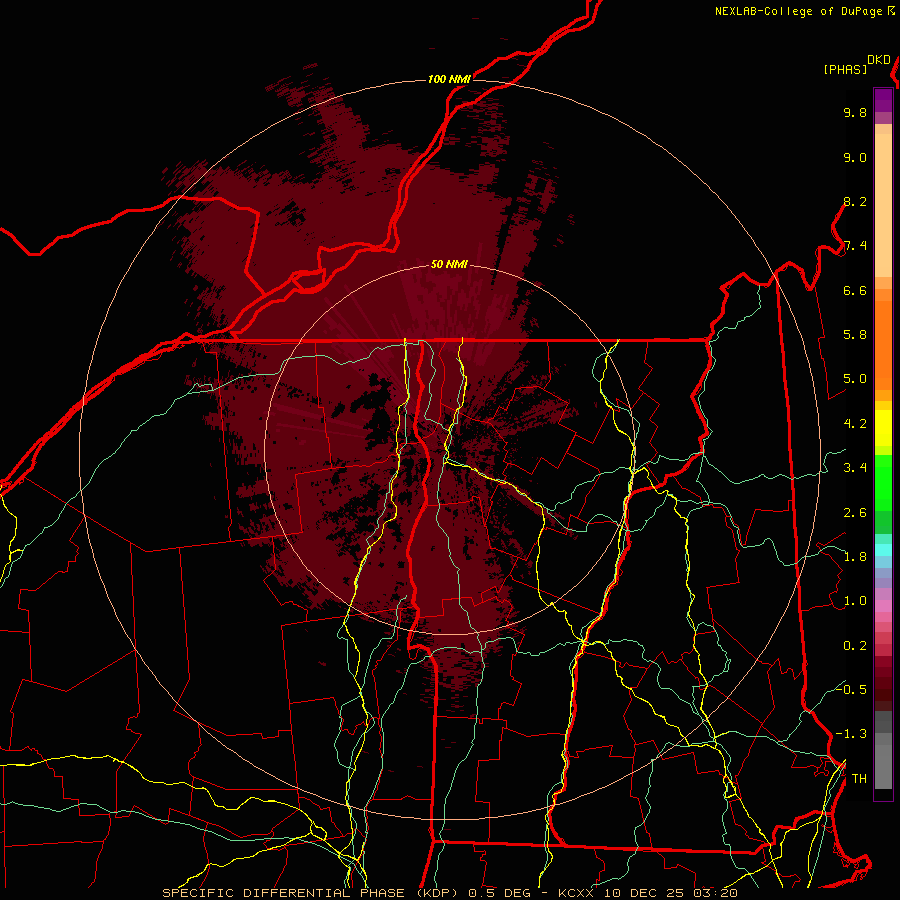Click the 3.4 scale value
Viewport: 900px width, 900px height.
(855, 468)
